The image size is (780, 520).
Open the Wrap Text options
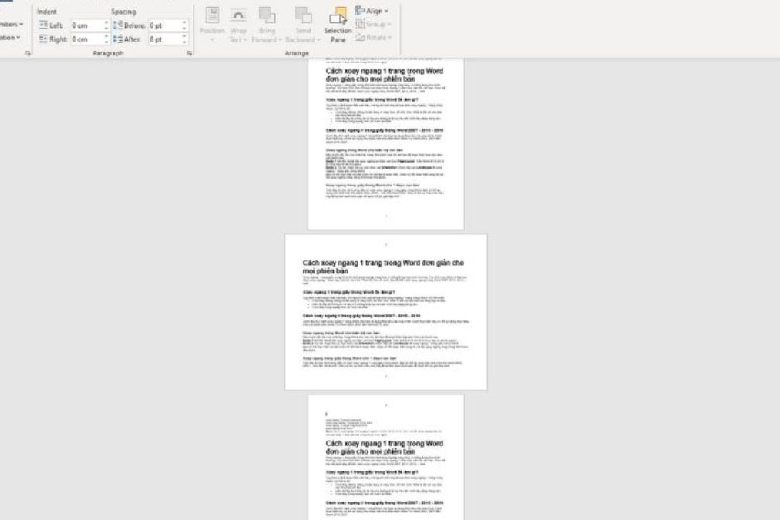point(238,24)
